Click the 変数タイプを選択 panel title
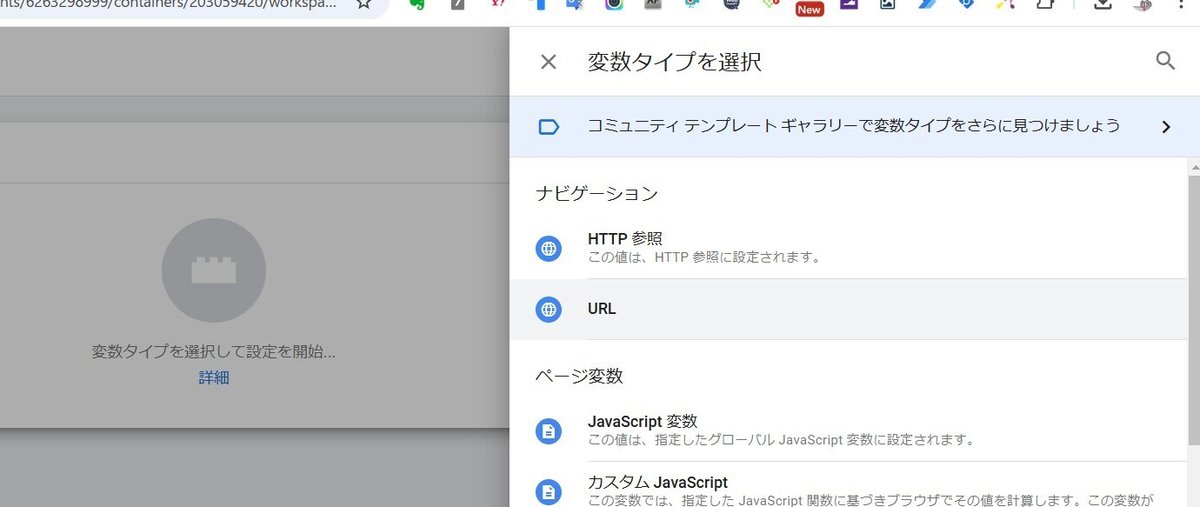Screen dimensions: 1200x507 coord(674,62)
